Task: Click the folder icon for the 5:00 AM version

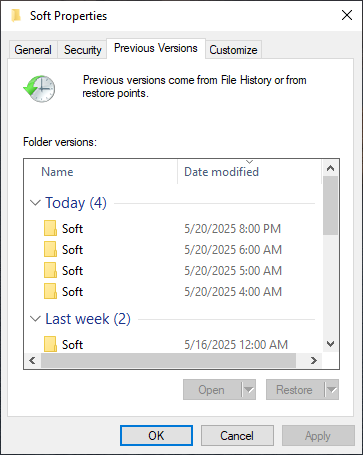Action: (x=50, y=271)
